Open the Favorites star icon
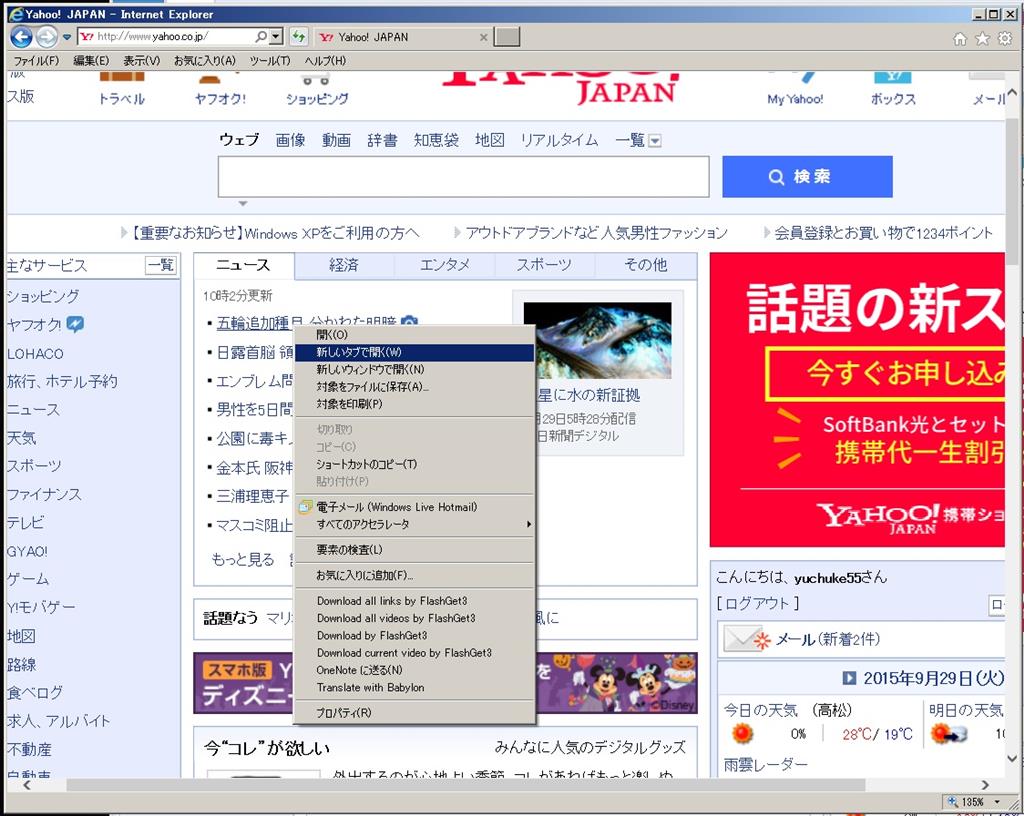Viewport: 1024px width, 816px height. pyautogui.click(x=982, y=39)
